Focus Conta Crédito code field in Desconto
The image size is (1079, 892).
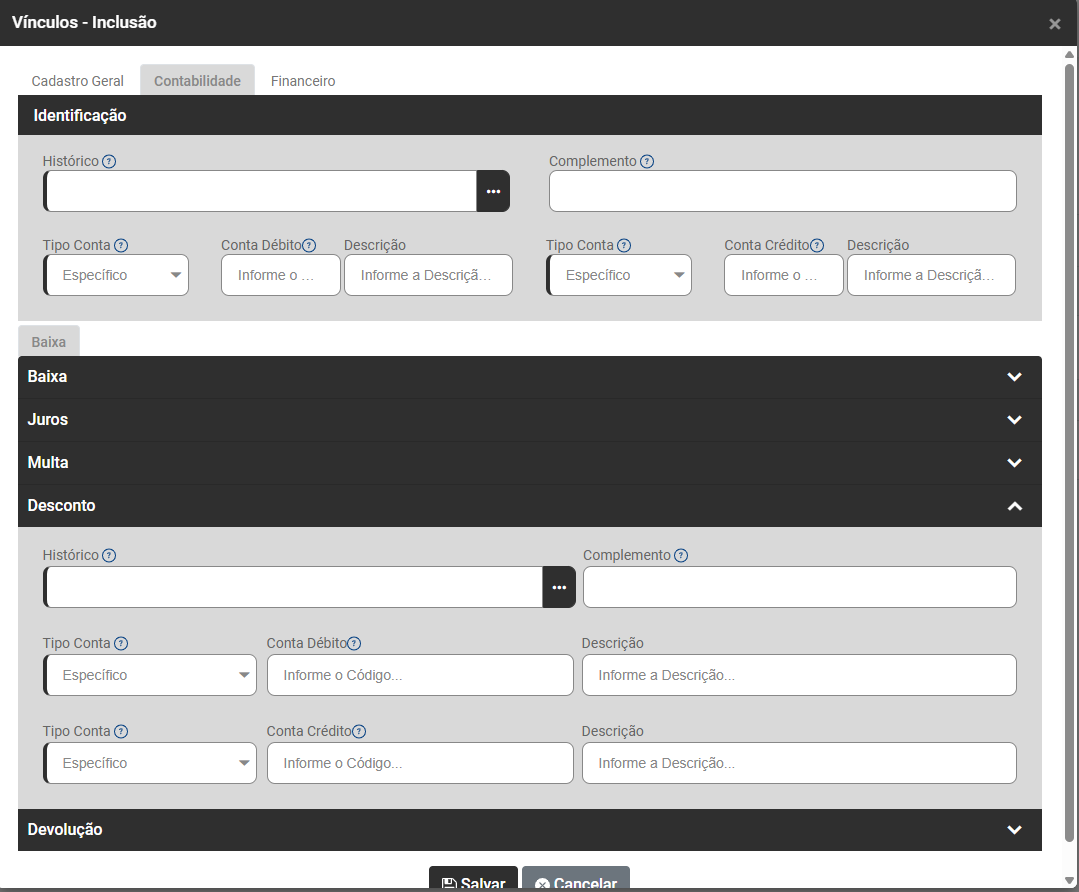click(420, 763)
